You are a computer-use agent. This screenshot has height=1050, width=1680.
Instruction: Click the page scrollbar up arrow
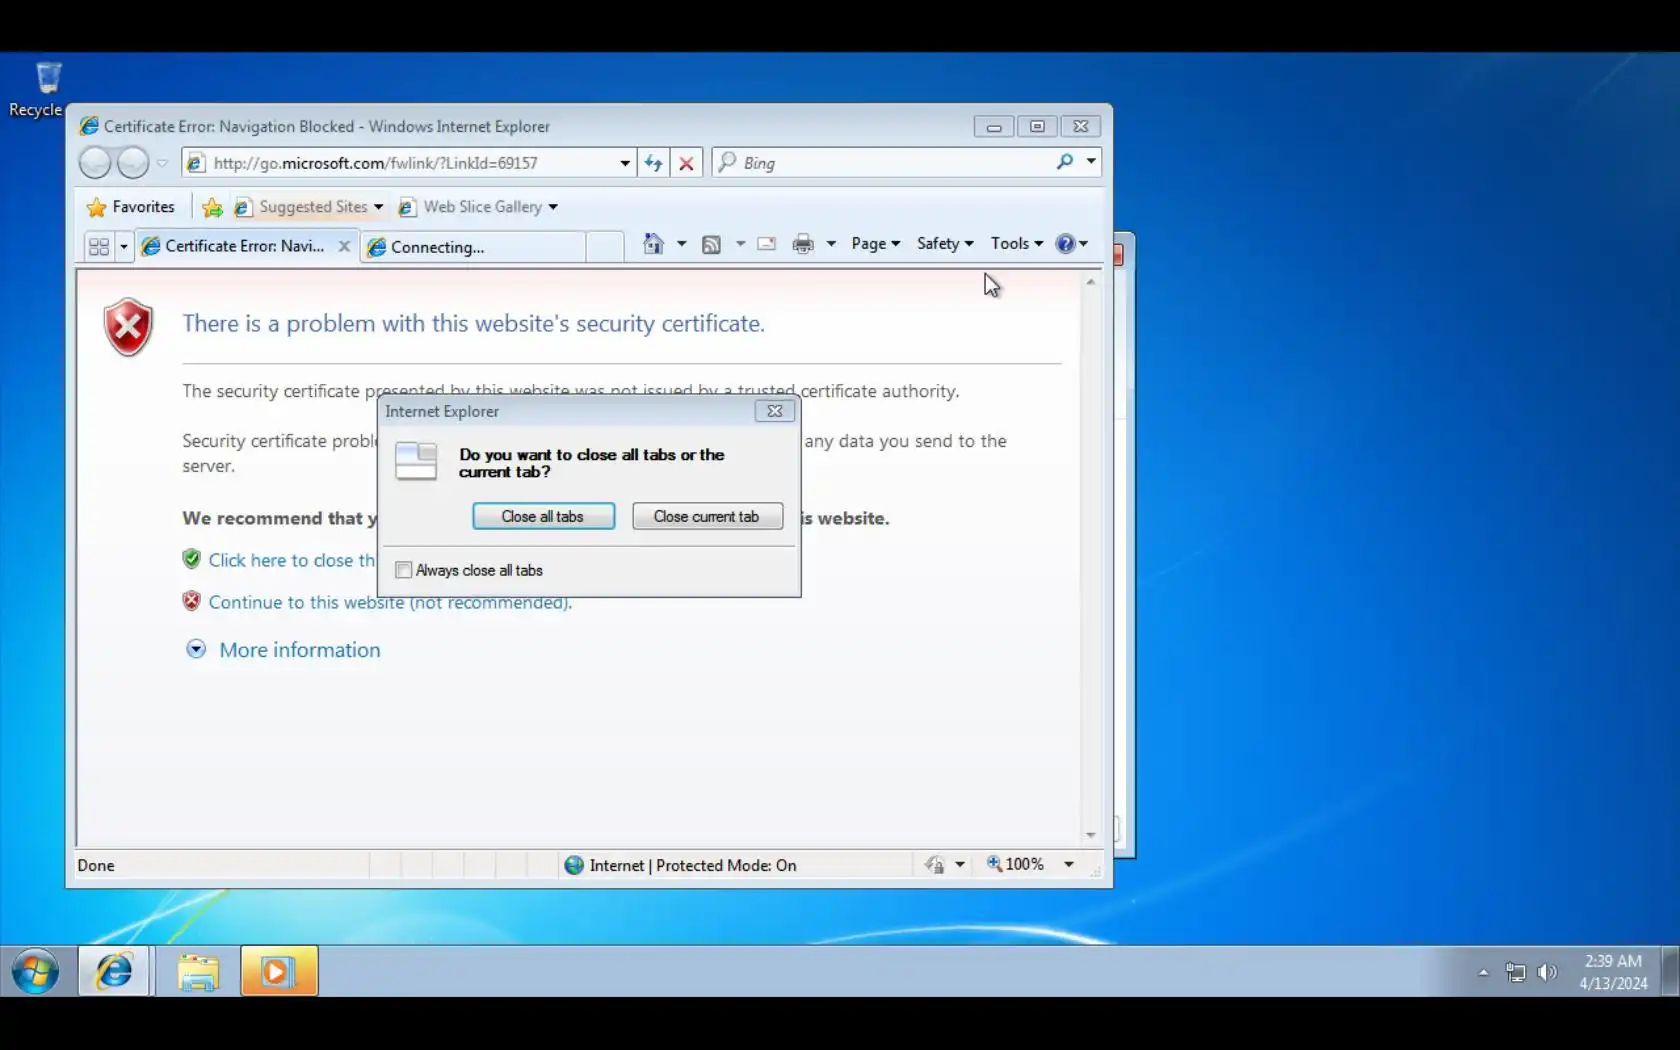tap(1091, 282)
